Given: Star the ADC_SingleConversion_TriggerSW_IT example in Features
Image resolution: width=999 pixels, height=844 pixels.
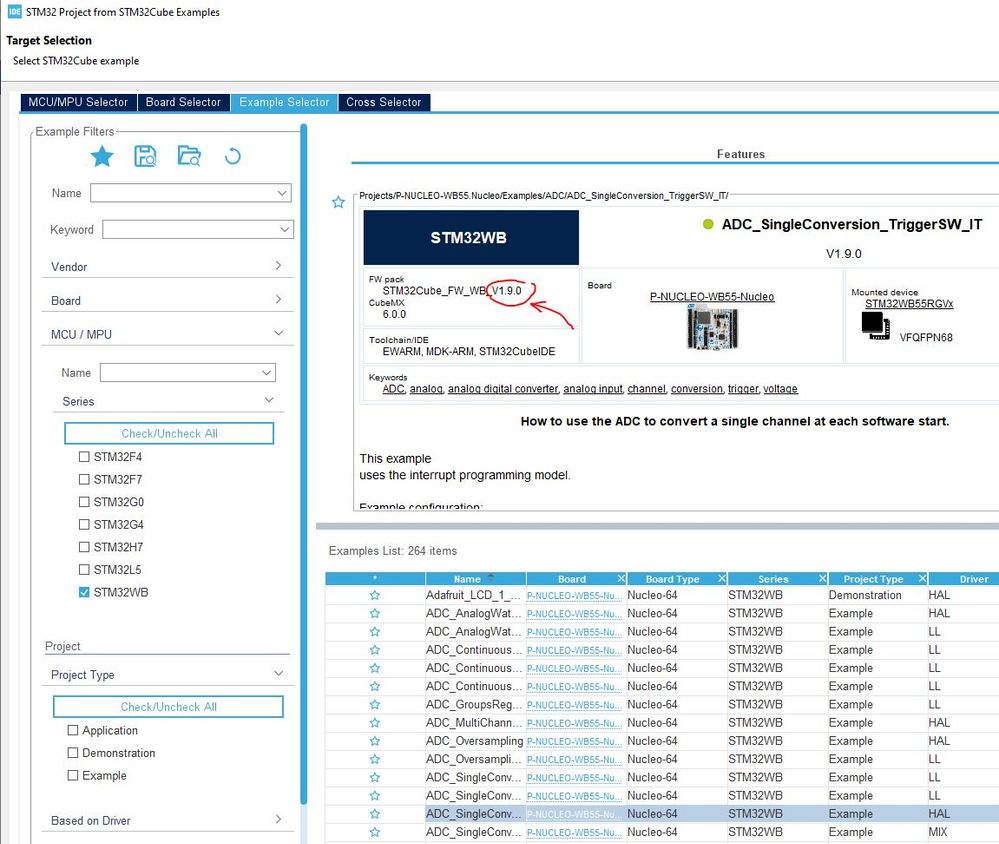Looking at the screenshot, I should (x=338, y=203).
